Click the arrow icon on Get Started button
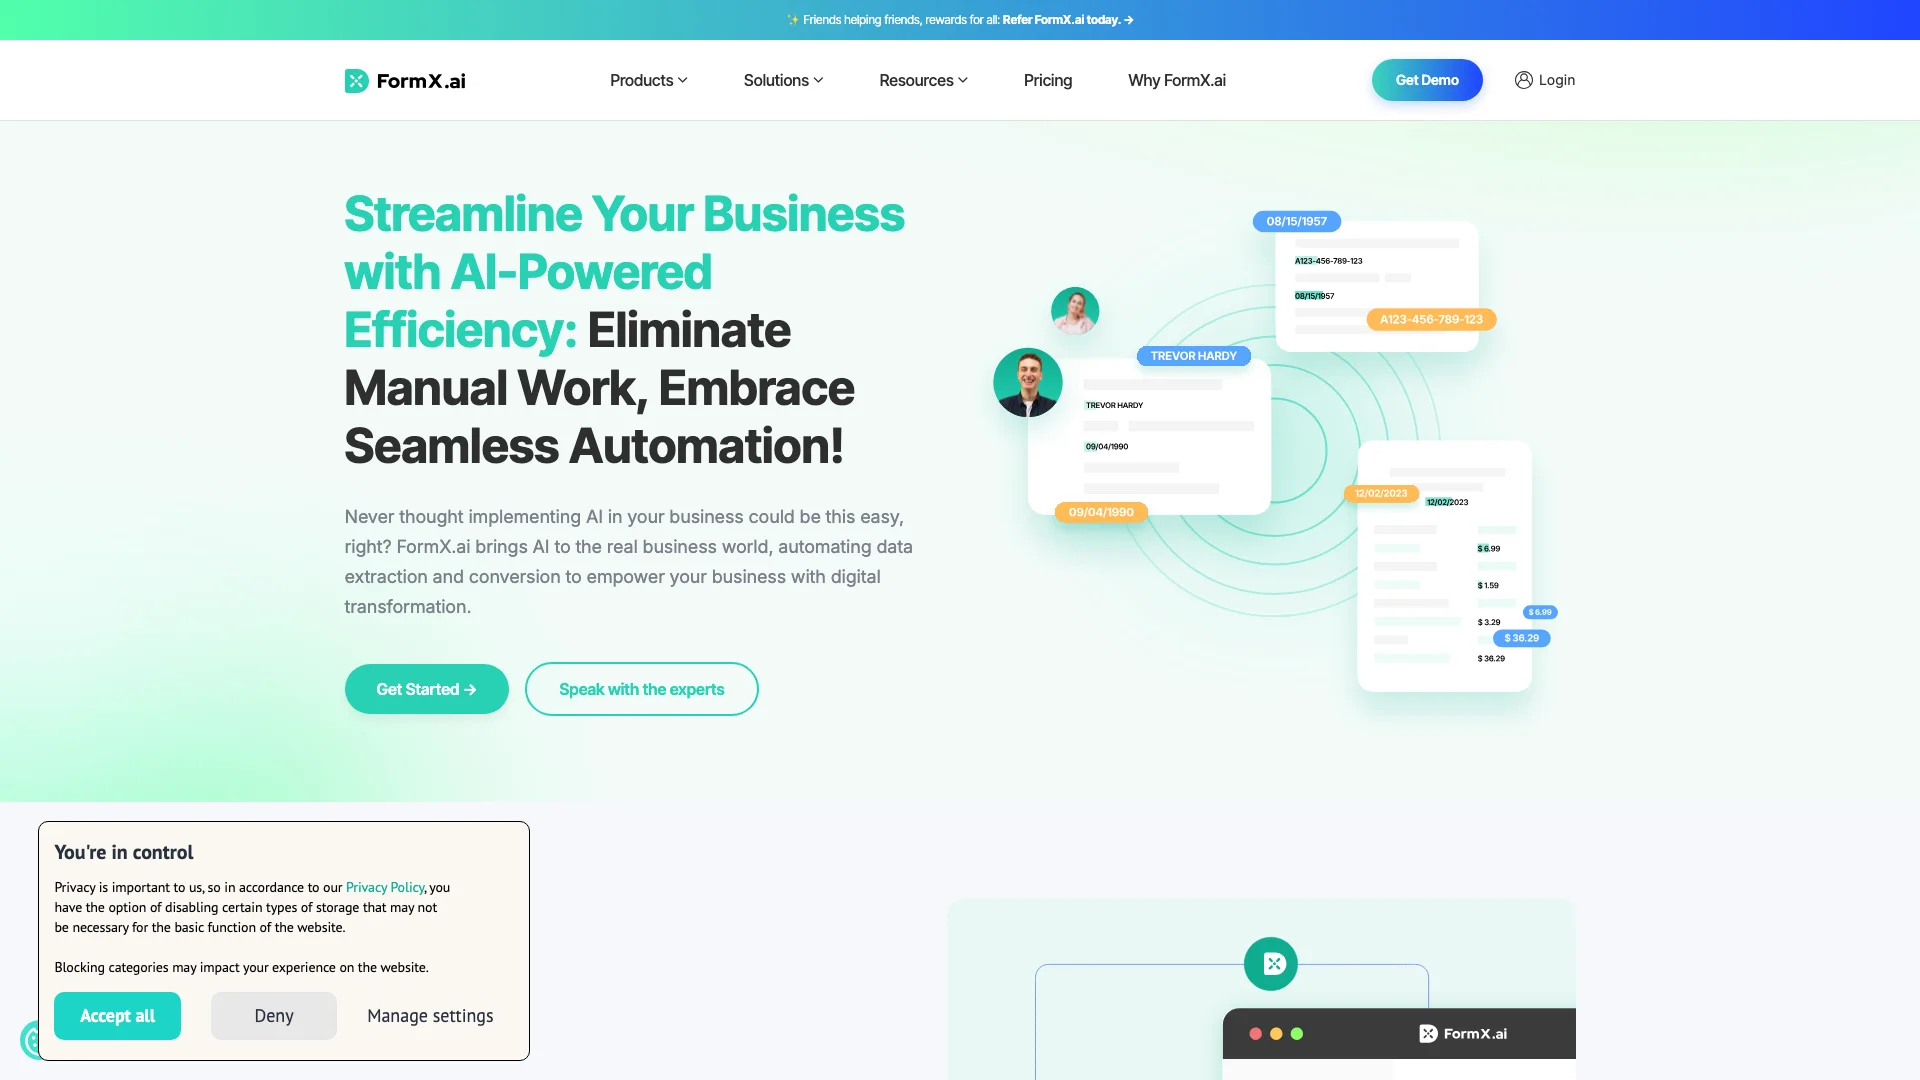The image size is (1920, 1080). (471, 688)
